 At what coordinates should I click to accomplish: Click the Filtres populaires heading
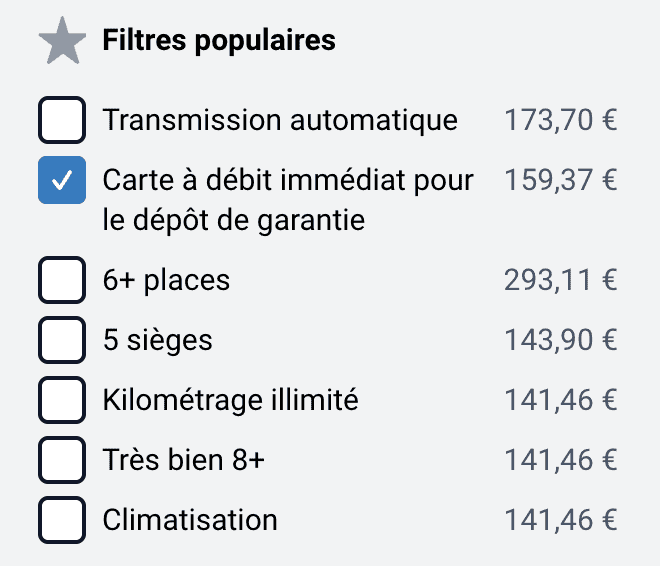pos(219,41)
